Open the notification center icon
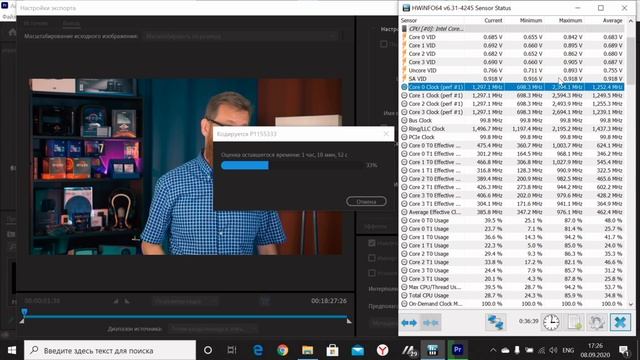640x360 pixels. (624, 350)
